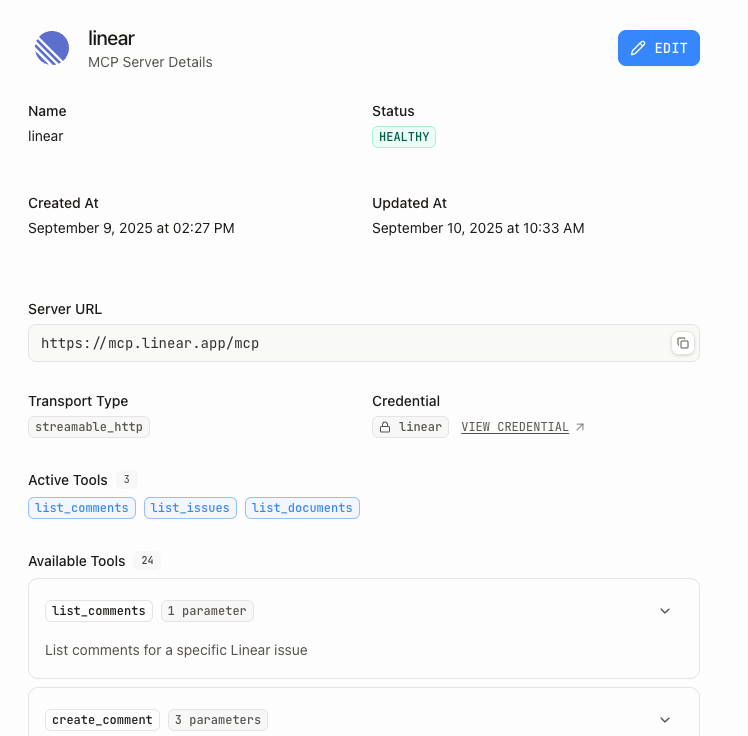Viewport: 748px width, 736px height.
Task: Expand the list_comments tool chevron
Action: [x=665, y=611]
